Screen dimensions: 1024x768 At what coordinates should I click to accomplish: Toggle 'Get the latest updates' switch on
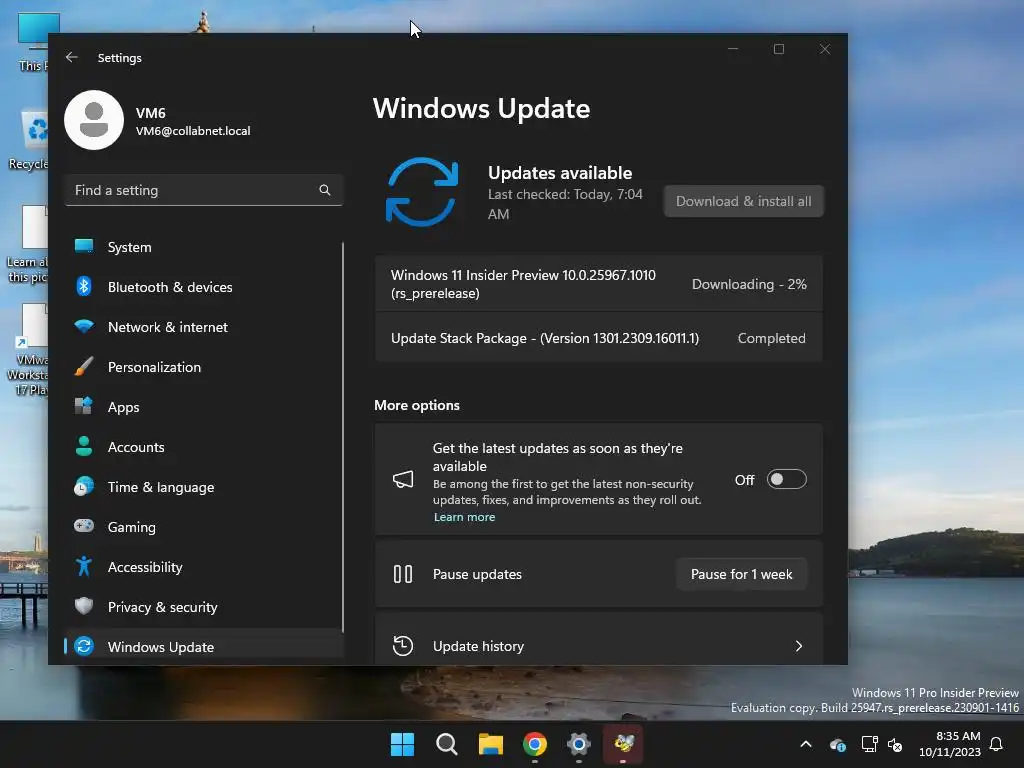[x=786, y=479]
